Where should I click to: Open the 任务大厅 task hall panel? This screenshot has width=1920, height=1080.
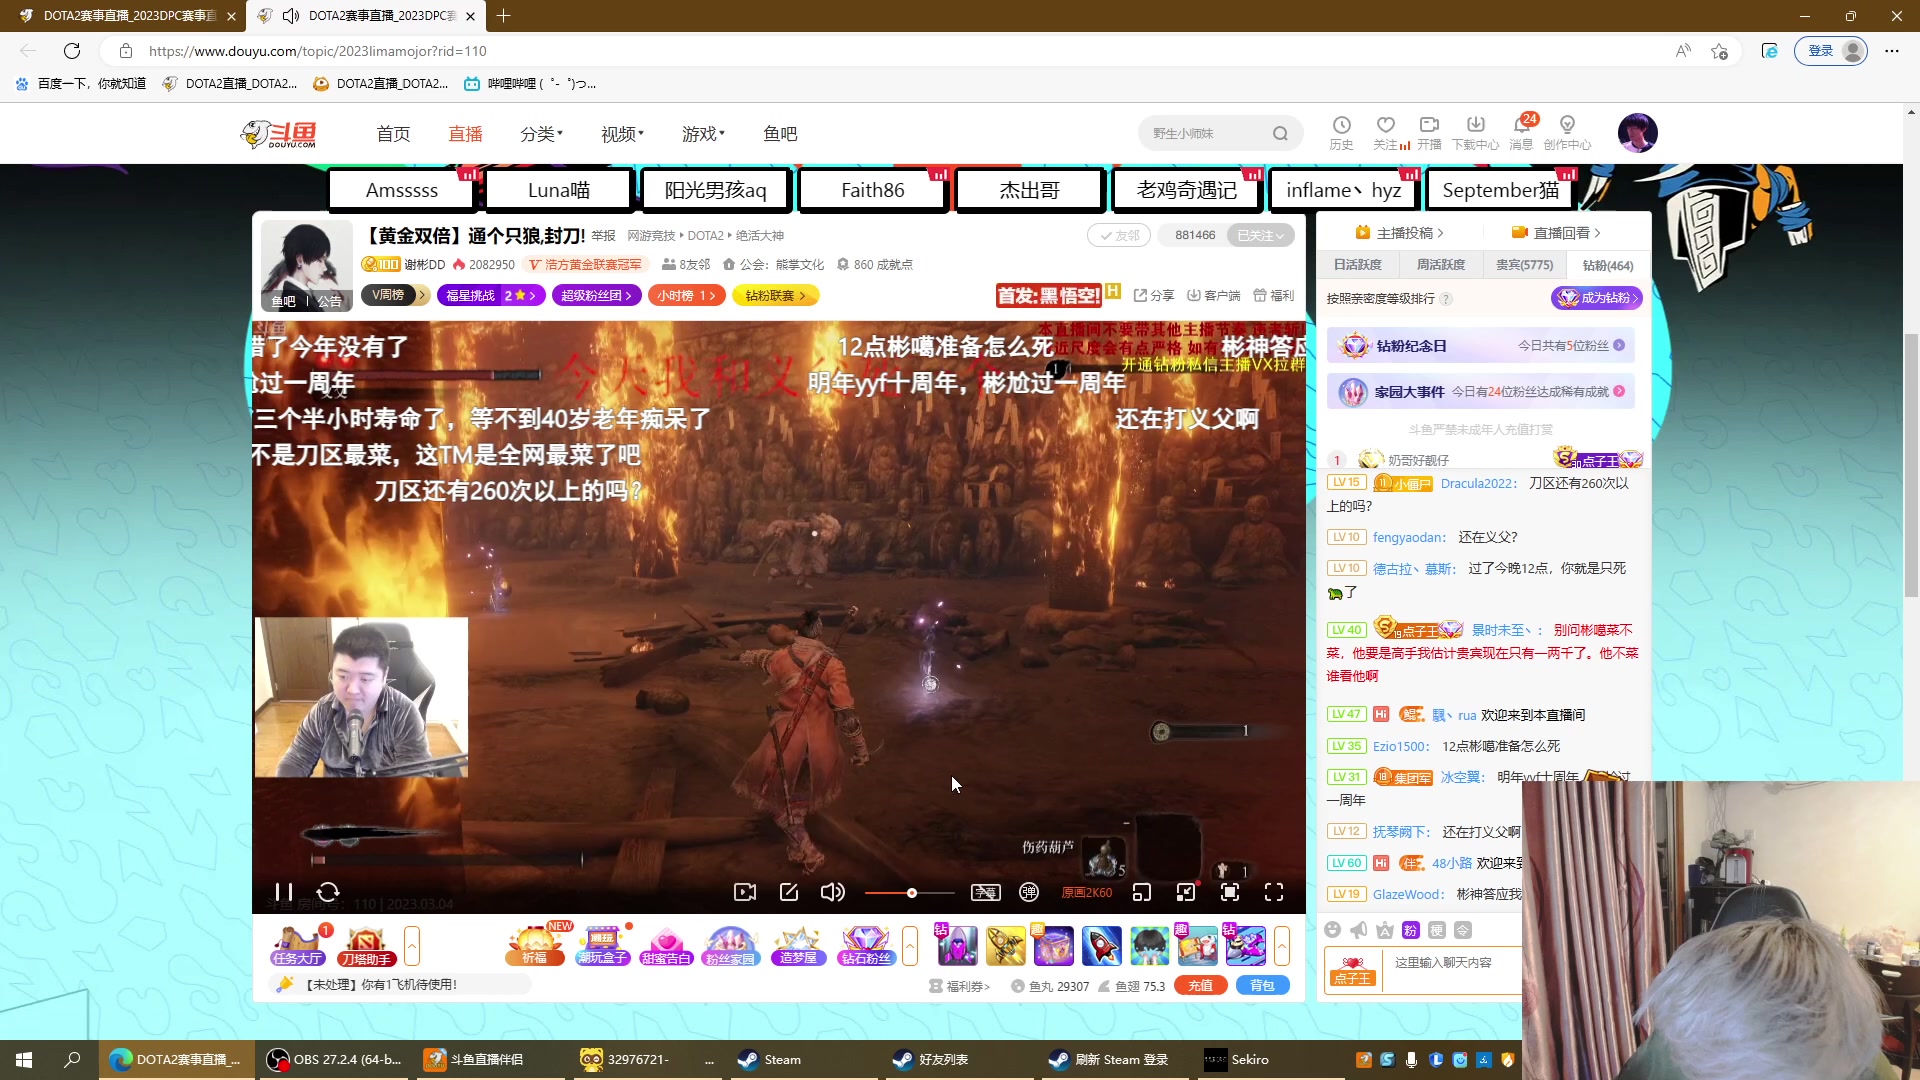point(296,945)
